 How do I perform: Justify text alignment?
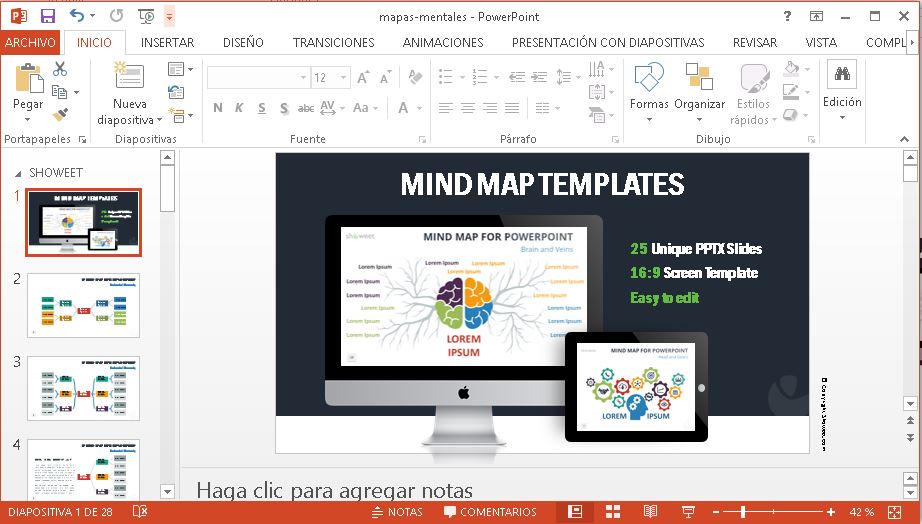(x=512, y=108)
